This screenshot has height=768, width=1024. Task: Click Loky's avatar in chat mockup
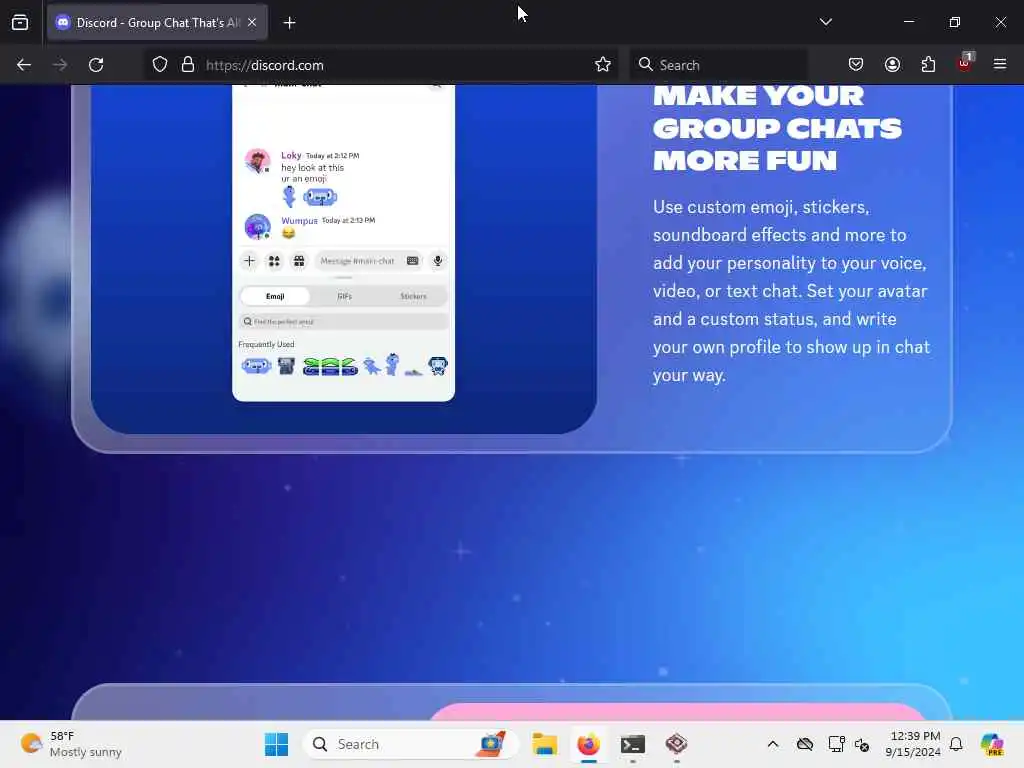(257, 161)
